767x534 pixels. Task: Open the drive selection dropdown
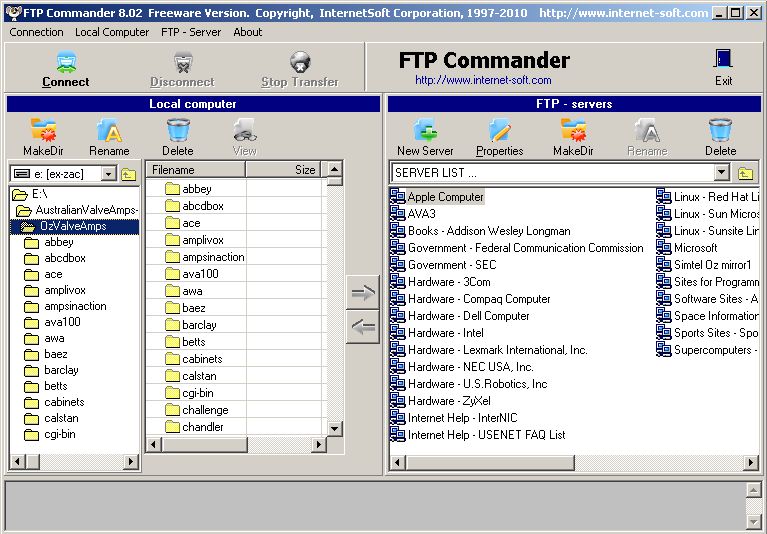click(x=109, y=174)
